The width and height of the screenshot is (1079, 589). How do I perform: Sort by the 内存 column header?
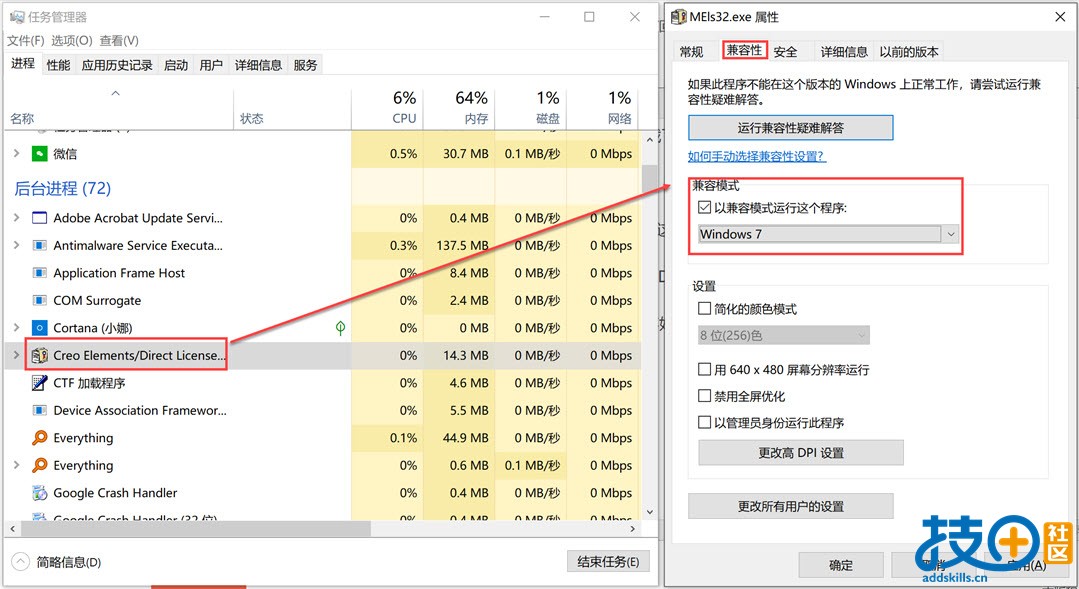pyautogui.click(x=459, y=109)
